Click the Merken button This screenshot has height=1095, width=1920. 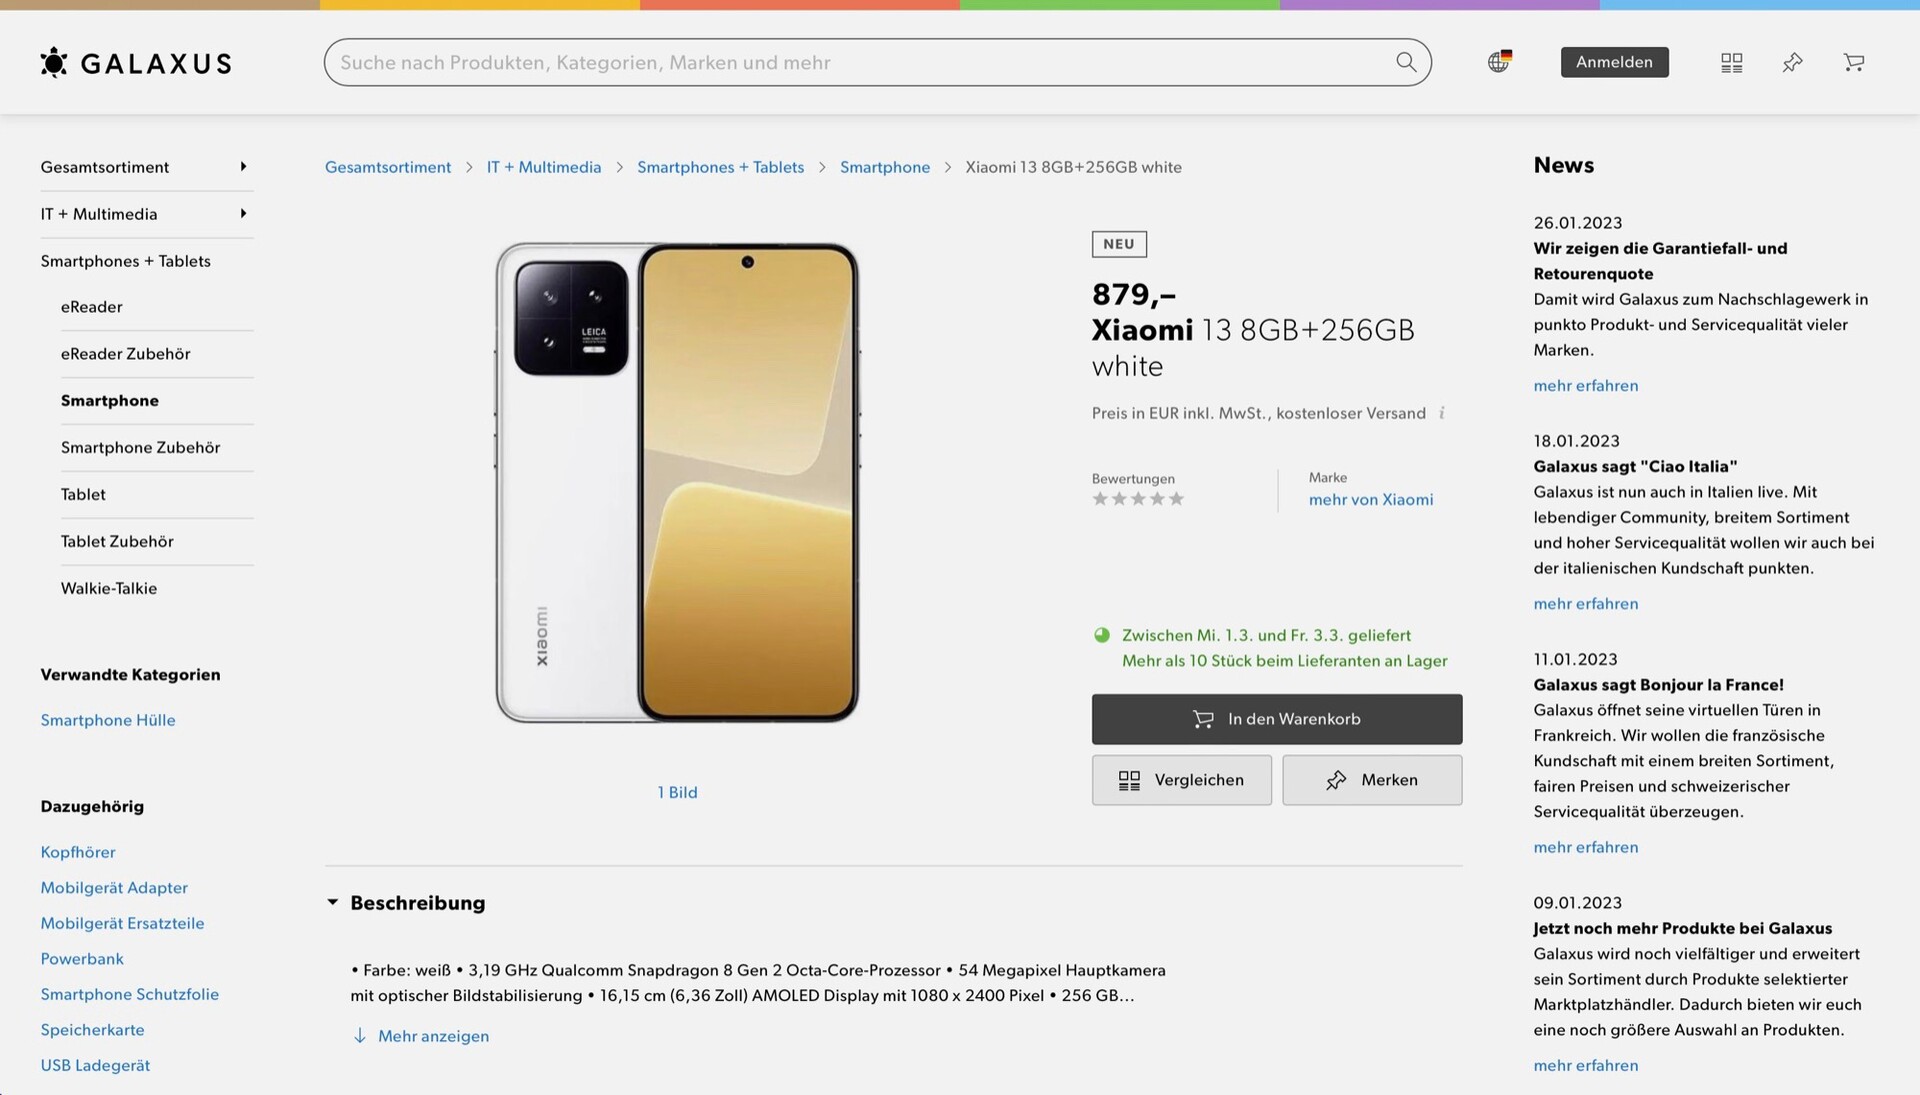(x=1371, y=780)
